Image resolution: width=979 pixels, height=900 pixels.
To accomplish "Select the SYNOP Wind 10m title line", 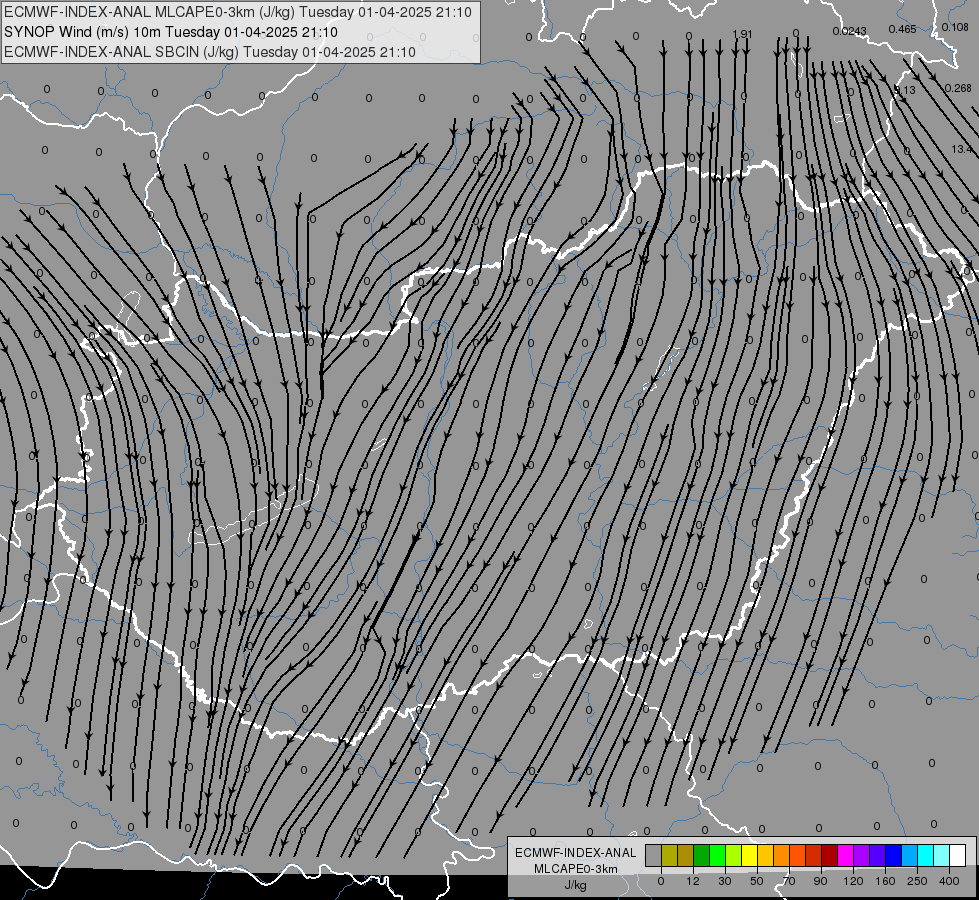I will pos(170,32).
